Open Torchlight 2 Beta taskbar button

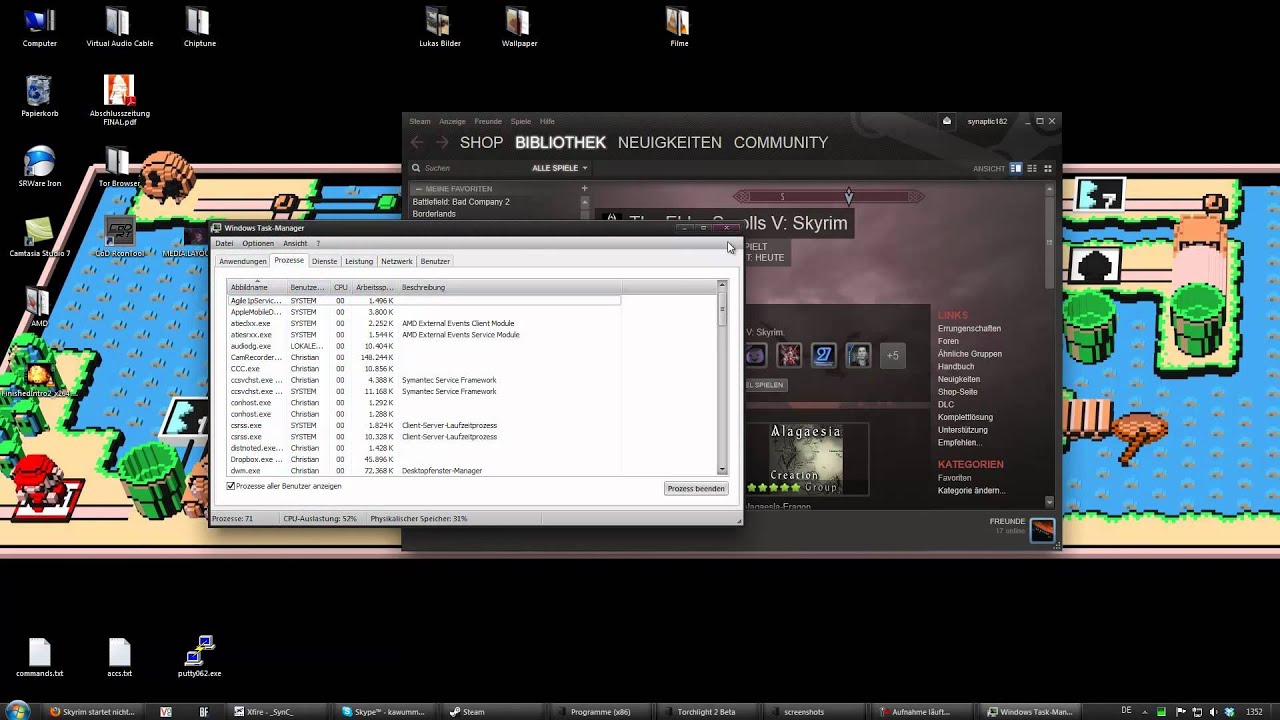[706, 711]
